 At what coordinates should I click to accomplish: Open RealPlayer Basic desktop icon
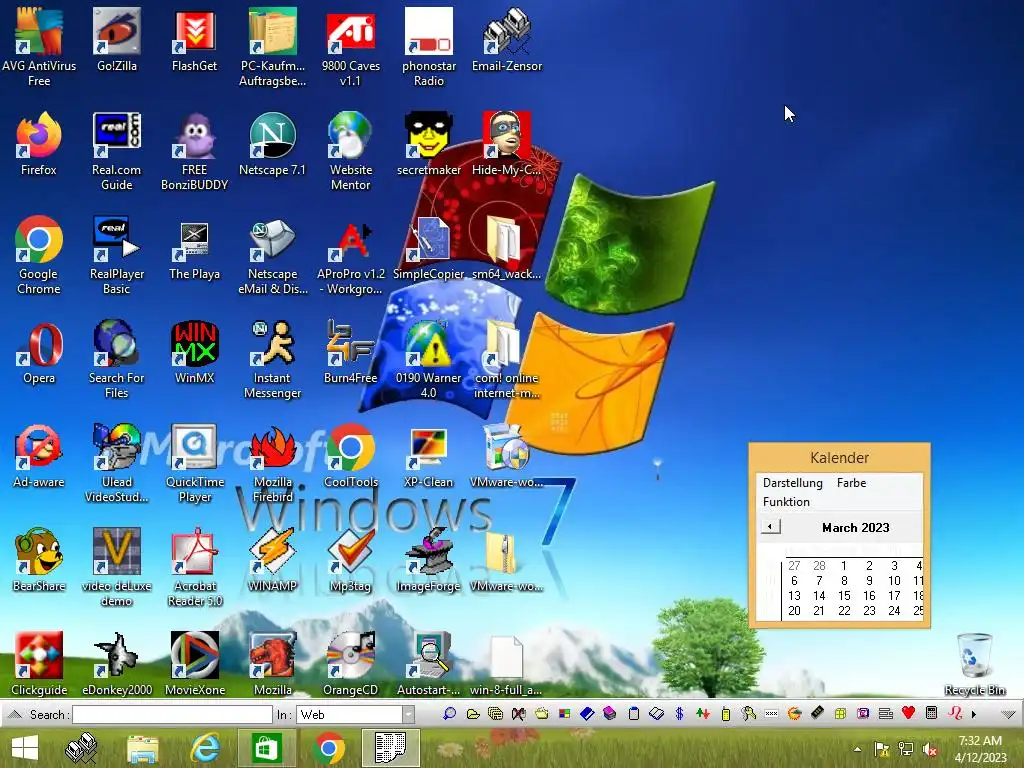pyautogui.click(x=117, y=255)
